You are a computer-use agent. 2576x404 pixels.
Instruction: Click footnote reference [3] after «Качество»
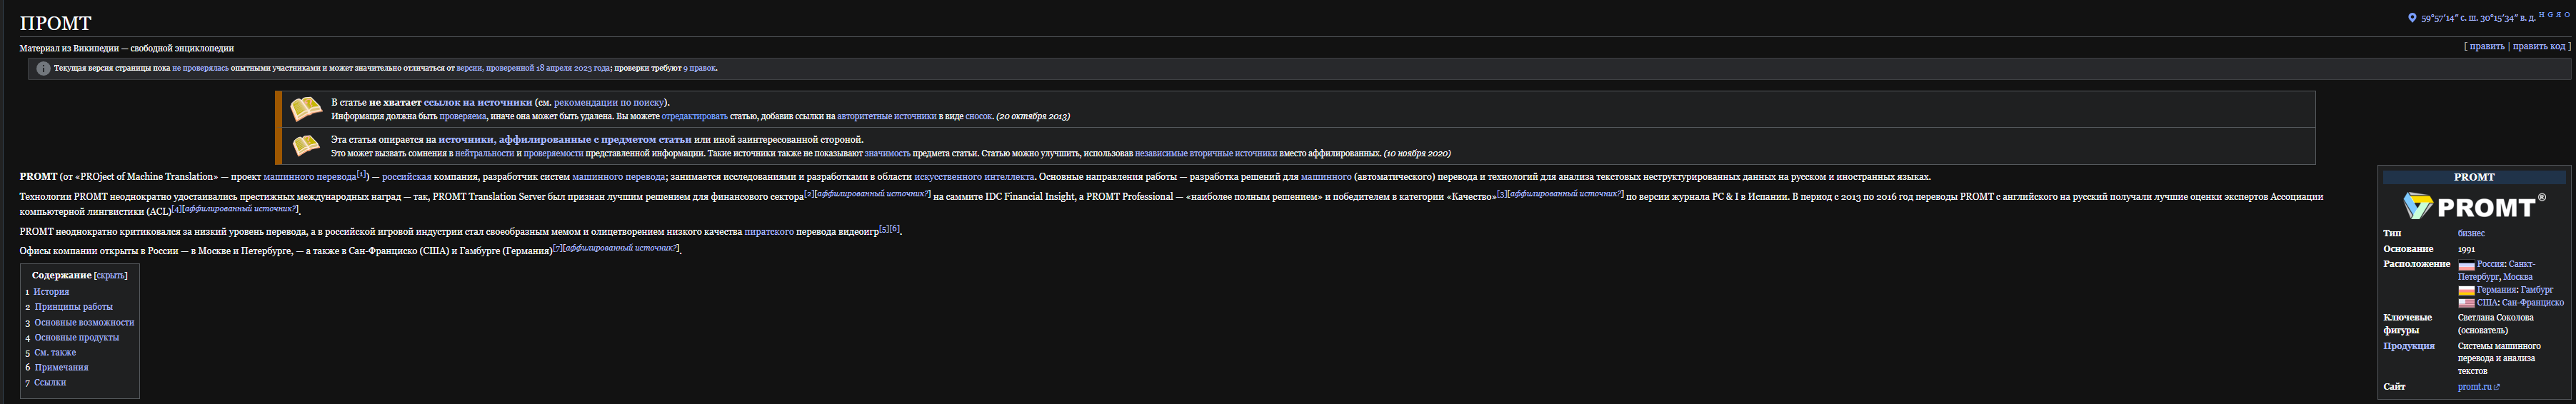coord(1501,194)
